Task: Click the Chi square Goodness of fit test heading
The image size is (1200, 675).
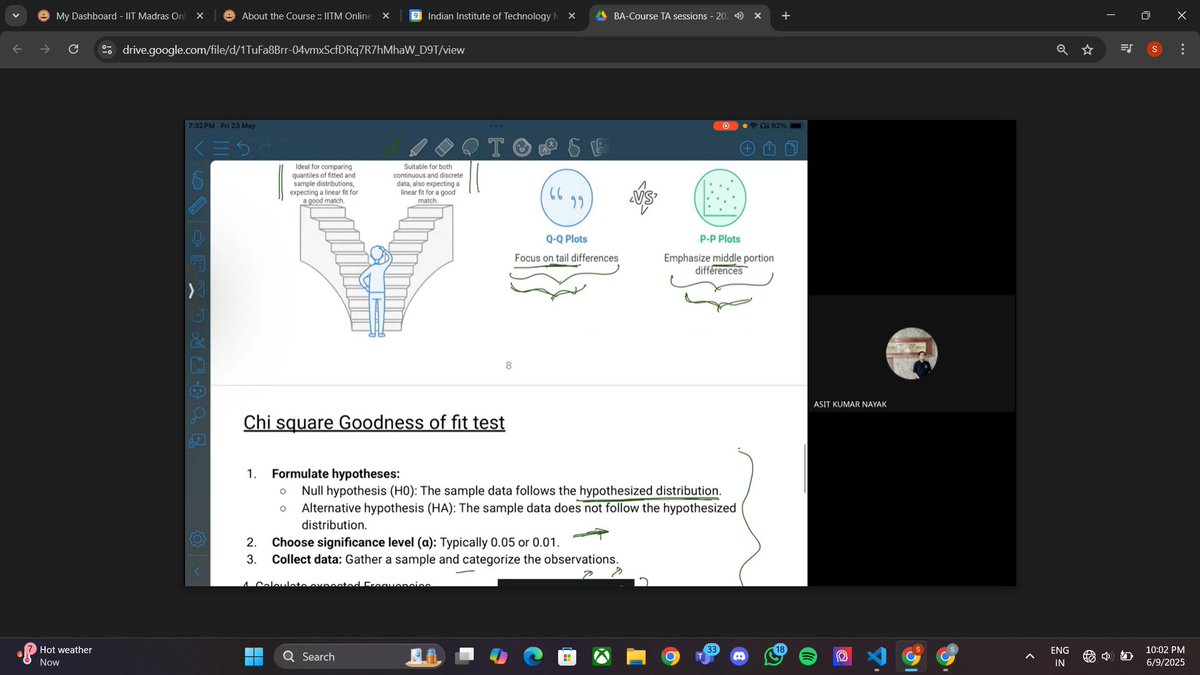Action: point(374,423)
